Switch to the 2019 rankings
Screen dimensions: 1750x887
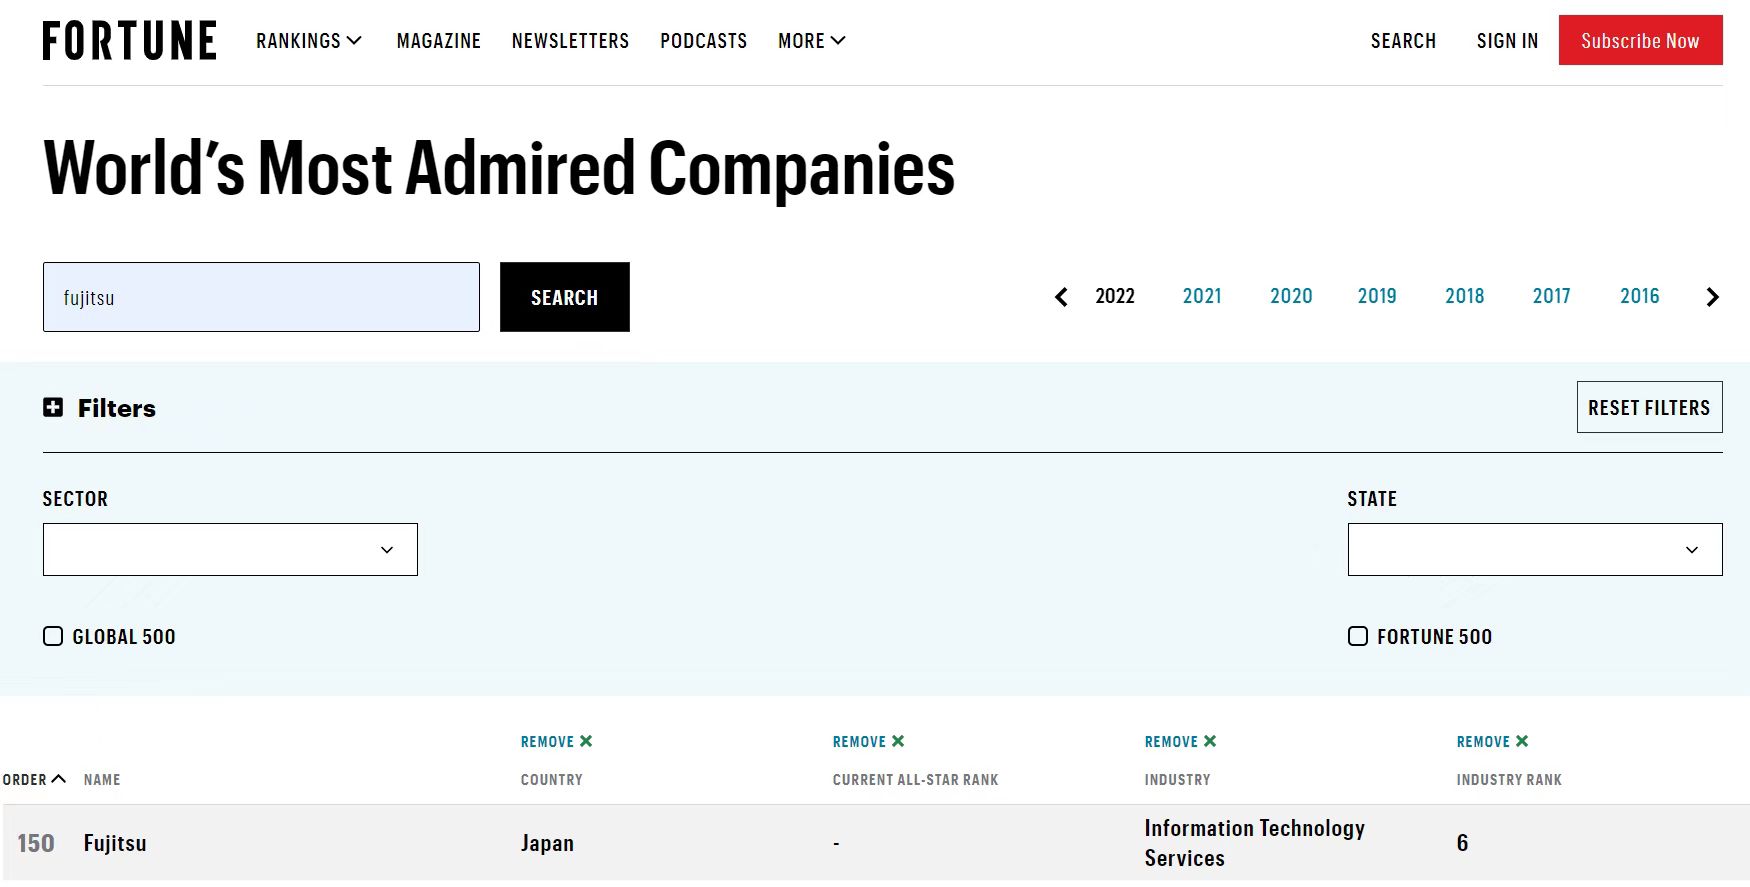1377,296
